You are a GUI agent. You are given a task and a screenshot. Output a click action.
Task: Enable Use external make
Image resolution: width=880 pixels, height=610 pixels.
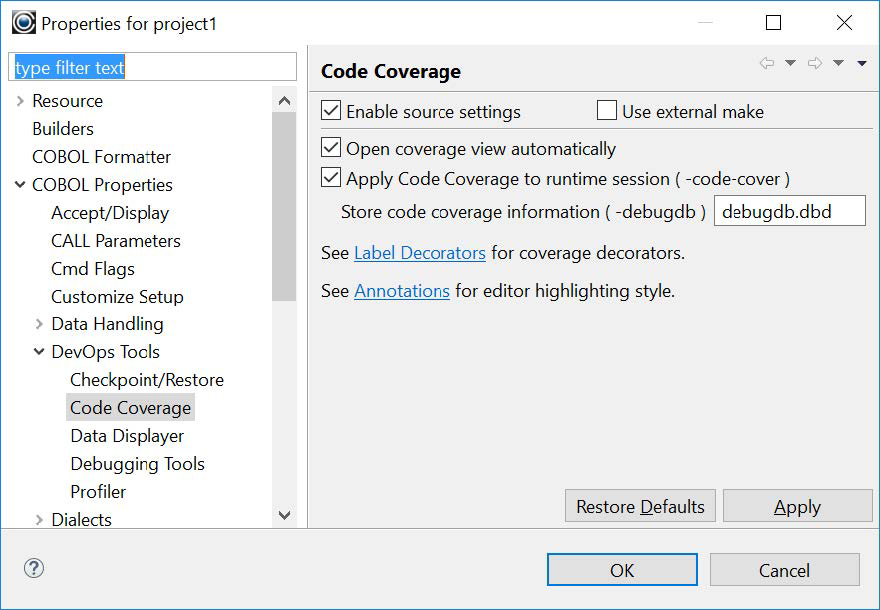tap(606, 111)
